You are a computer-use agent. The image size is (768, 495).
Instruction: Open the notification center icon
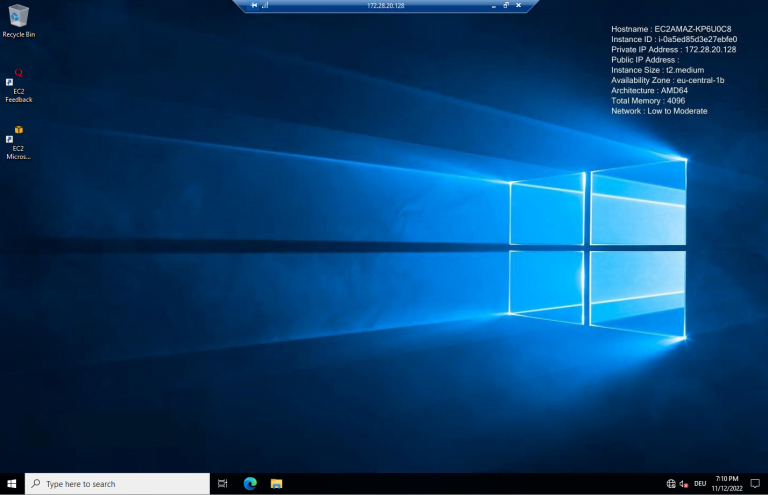coord(755,484)
